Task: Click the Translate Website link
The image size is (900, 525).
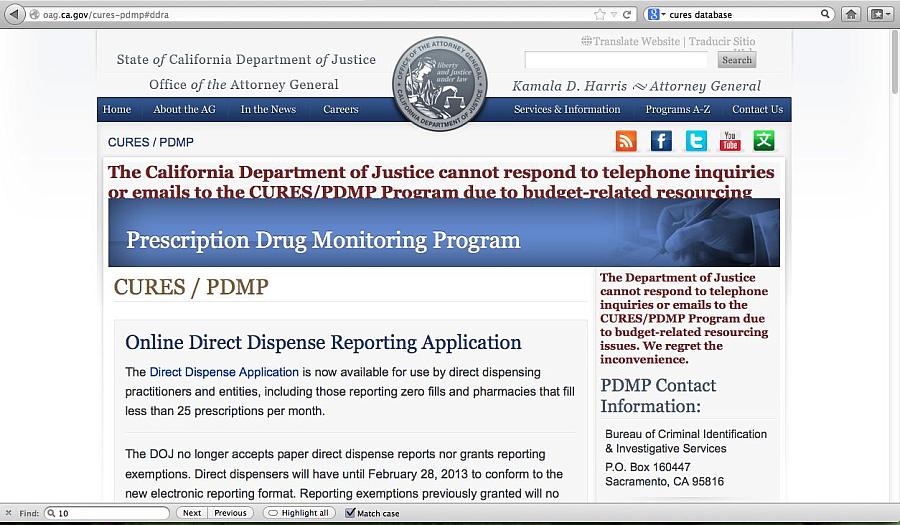Action: [x=636, y=41]
